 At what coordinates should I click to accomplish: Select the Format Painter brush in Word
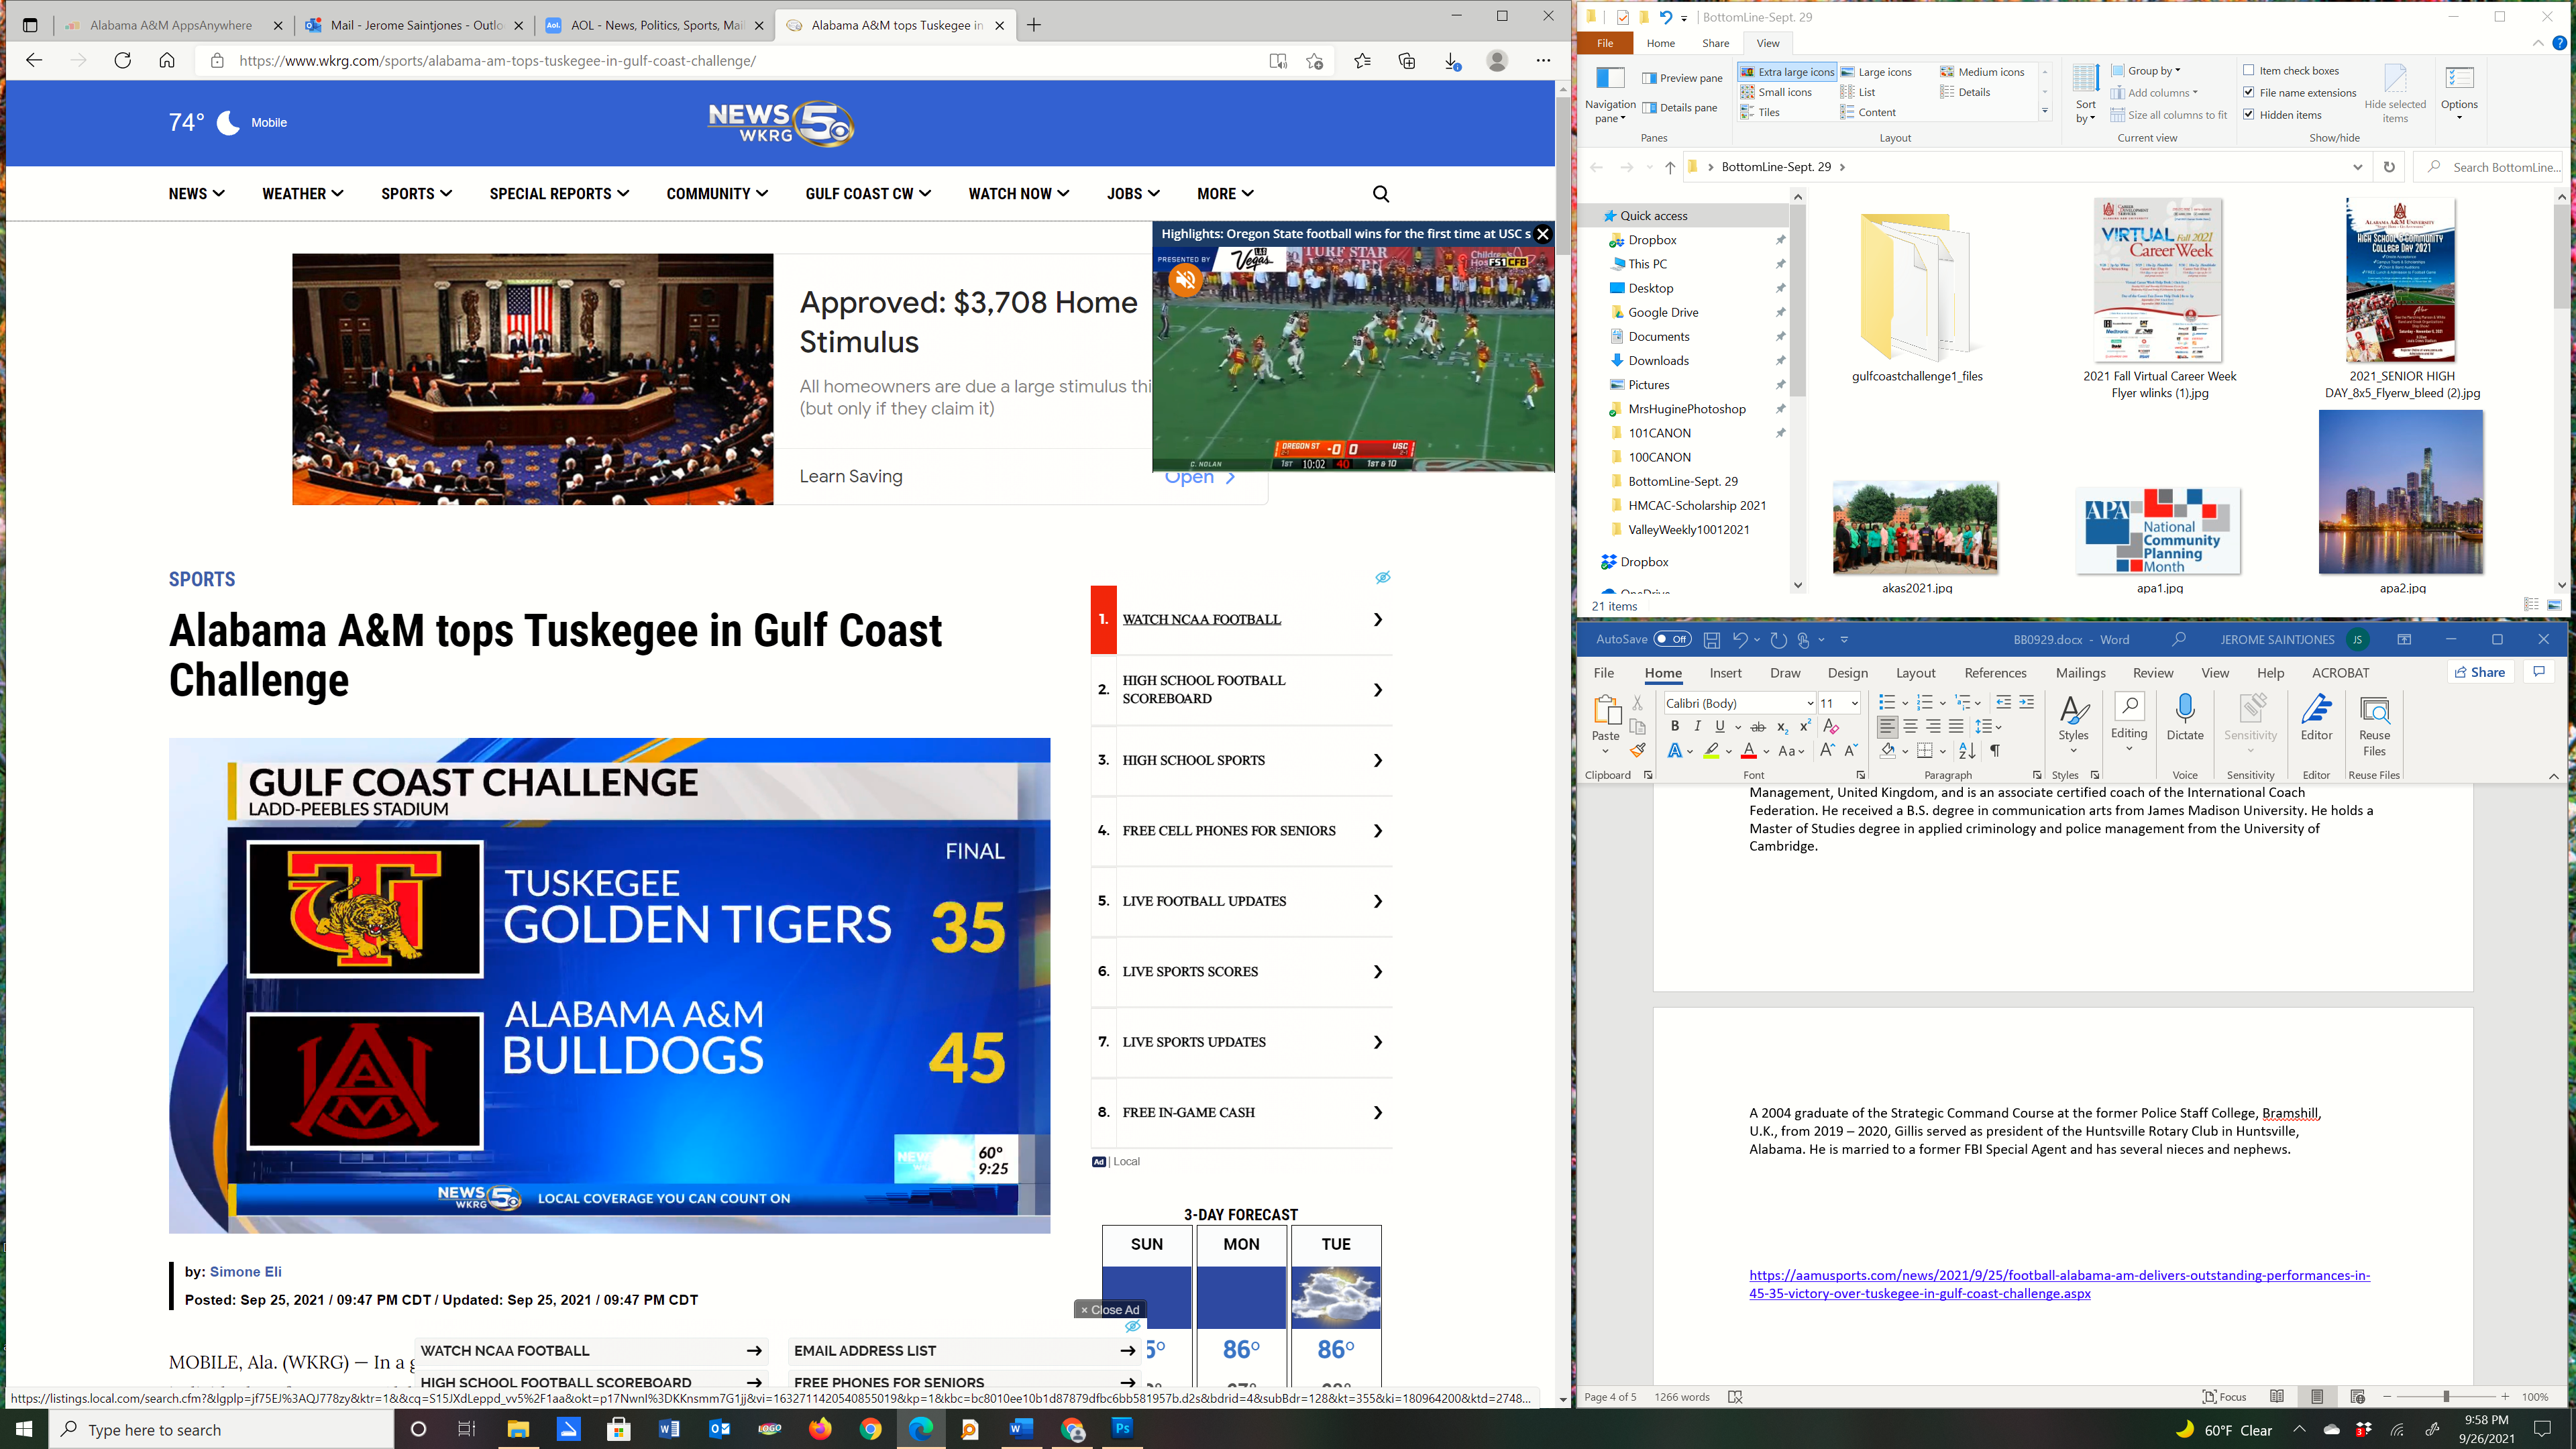coord(1637,750)
